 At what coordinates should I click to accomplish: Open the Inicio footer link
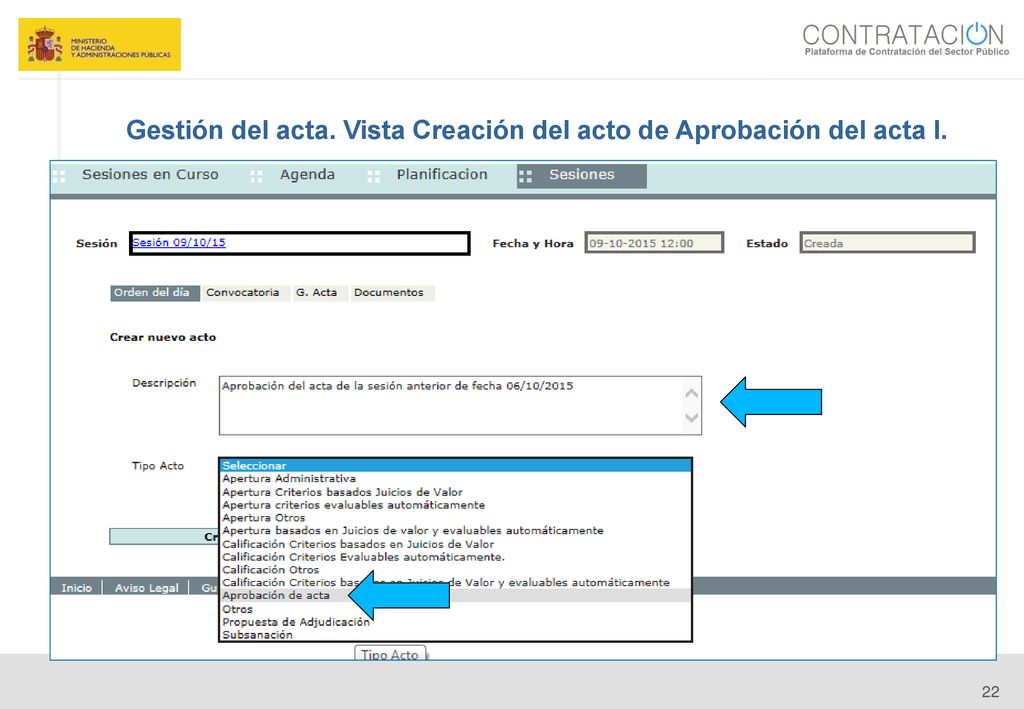(76, 588)
